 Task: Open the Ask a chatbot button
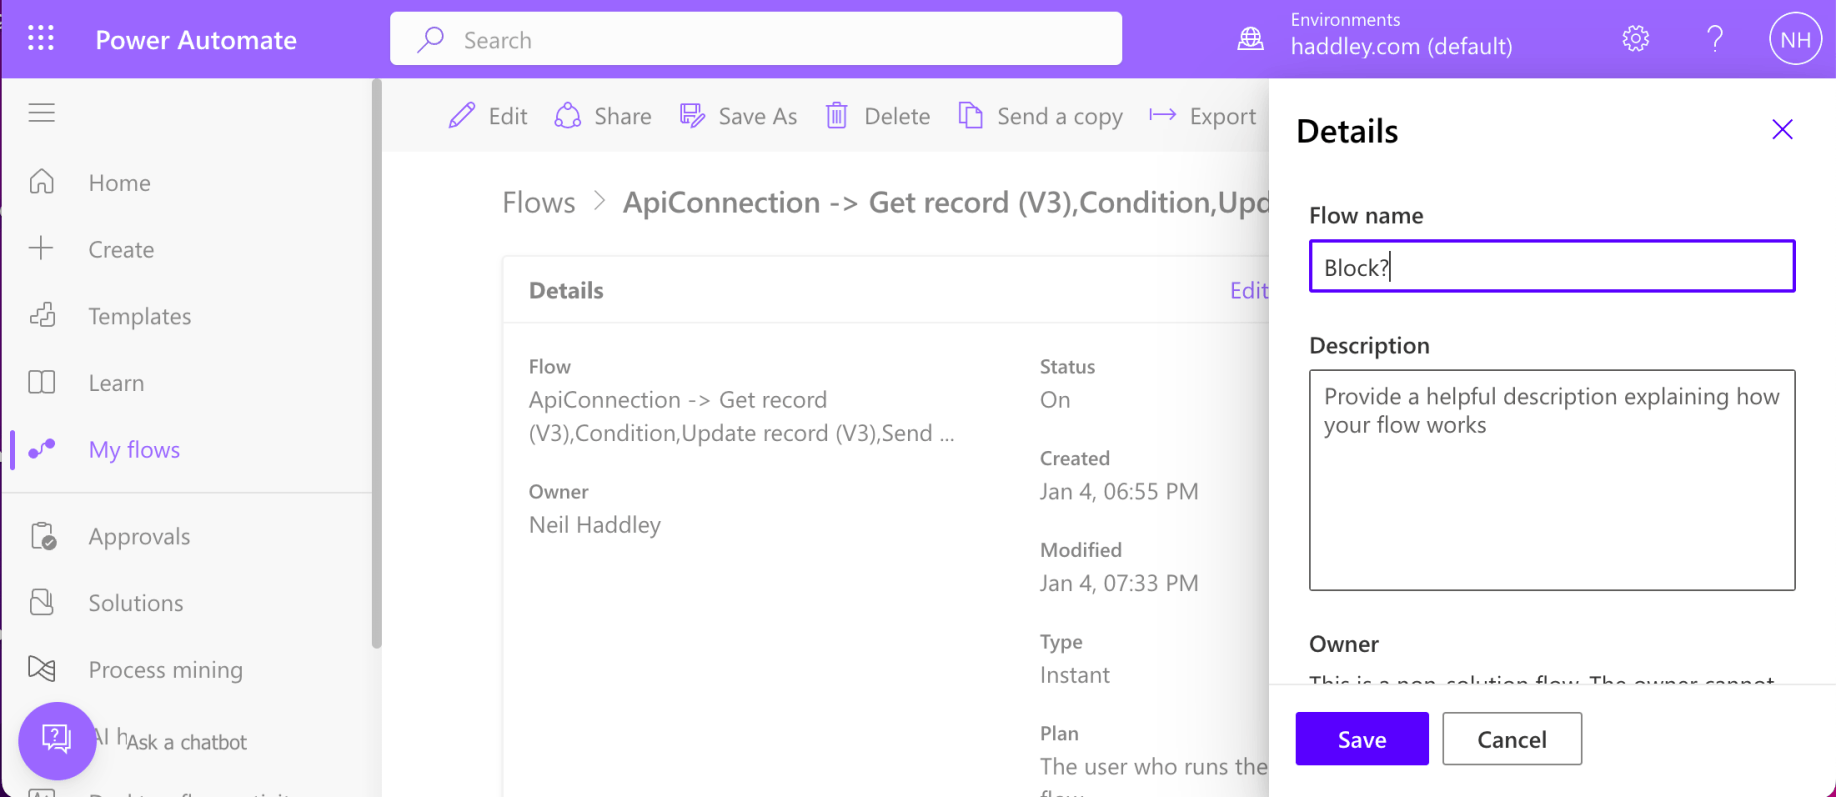(x=57, y=741)
